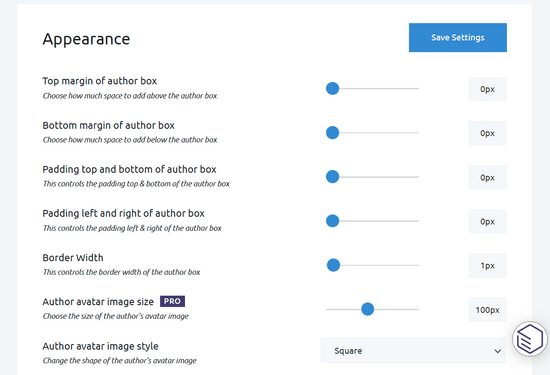Click the 'Padding top and bottom of author box' label

[x=129, y=169]
